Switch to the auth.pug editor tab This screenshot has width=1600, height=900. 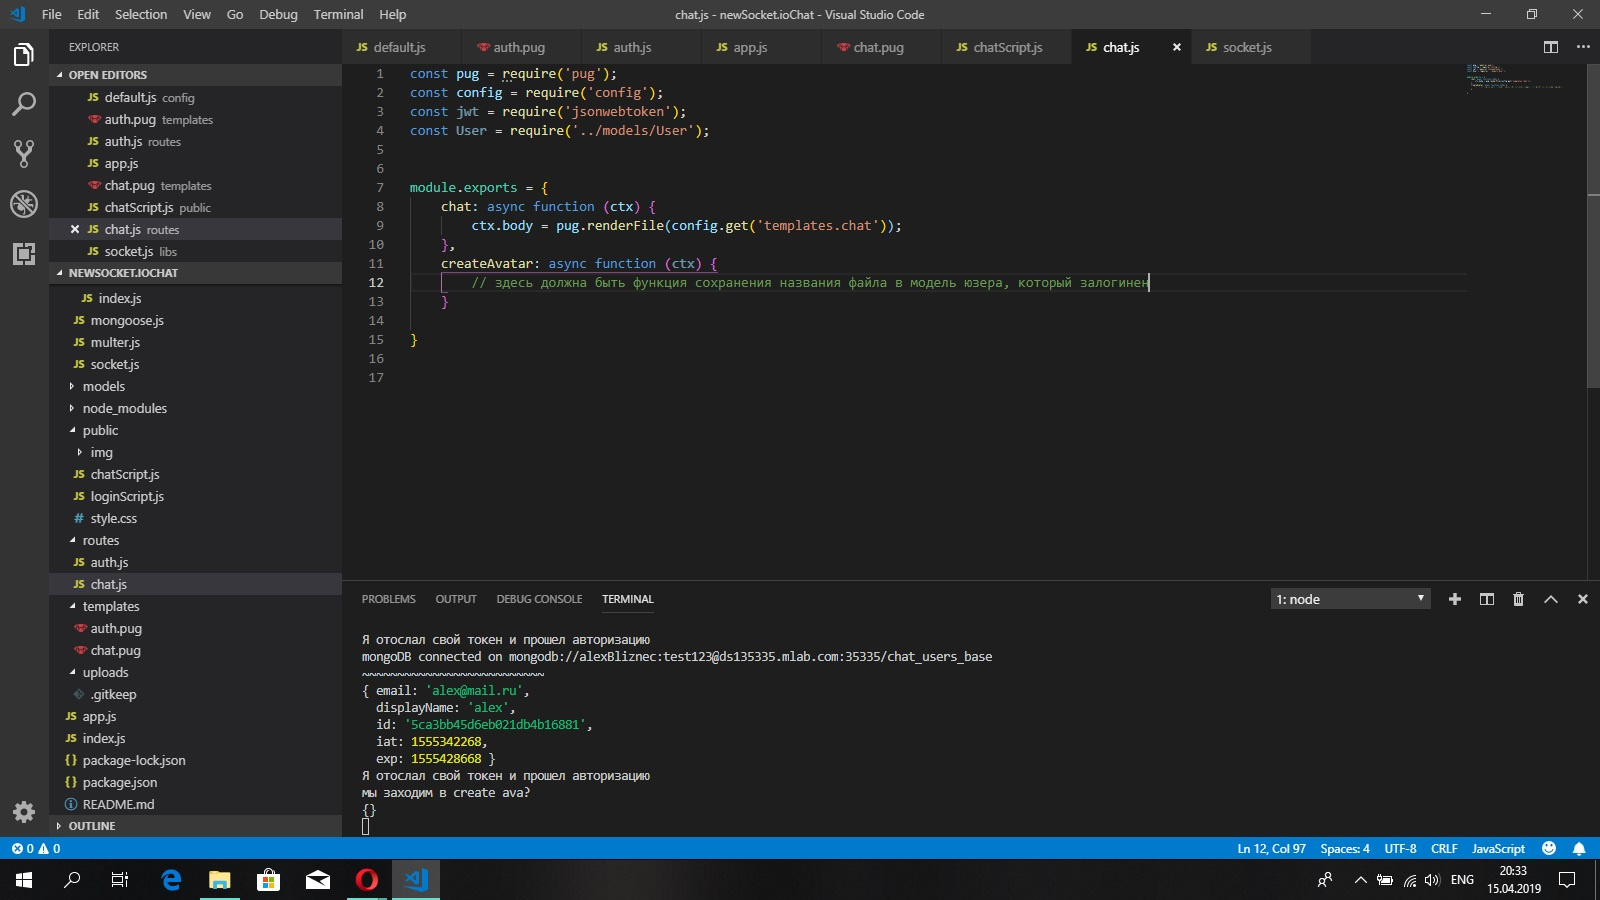tap(521, 47)
